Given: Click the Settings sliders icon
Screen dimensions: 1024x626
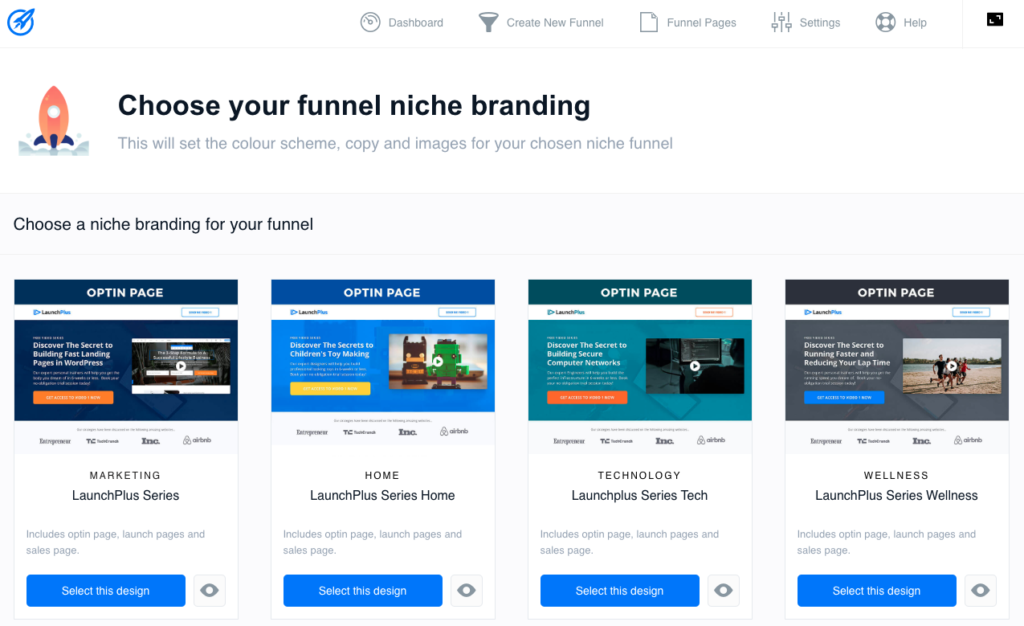Looking at the screenshot, I should [781, 22].
